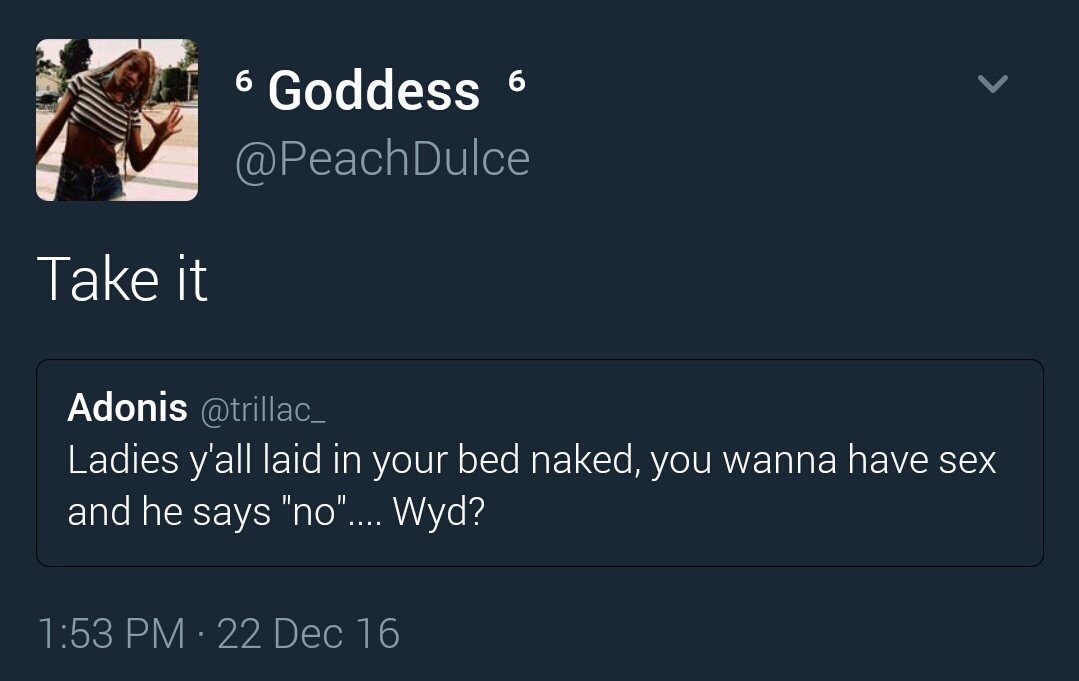
Task: Click the word "Ladies" in quoted tweet
Action: pos(123,460)
